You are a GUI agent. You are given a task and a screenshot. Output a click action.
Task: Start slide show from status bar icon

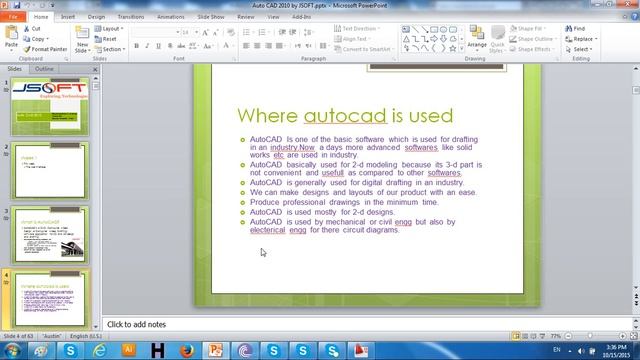click(x=542, y=336)
